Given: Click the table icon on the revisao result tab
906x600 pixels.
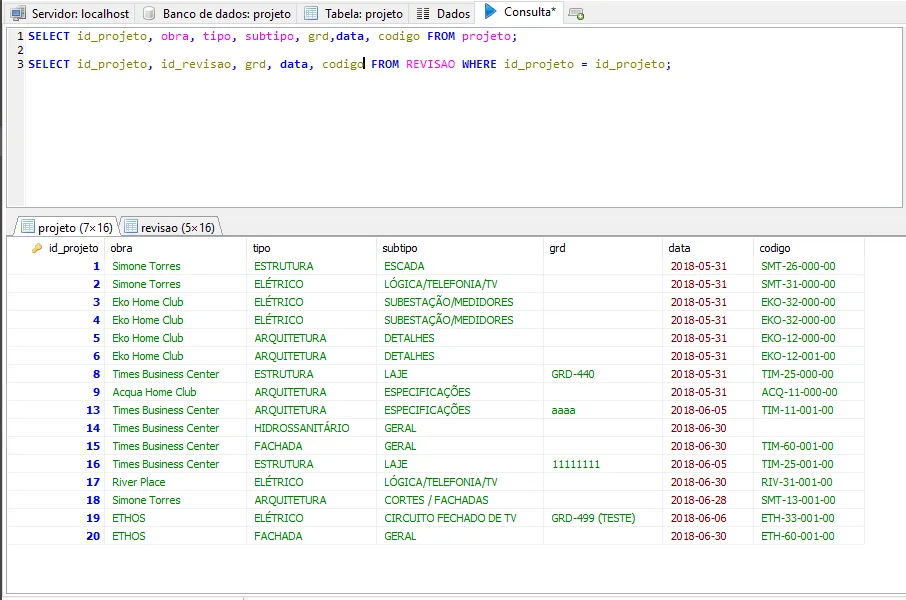Looking at the screenshot, I should (131, 227).
